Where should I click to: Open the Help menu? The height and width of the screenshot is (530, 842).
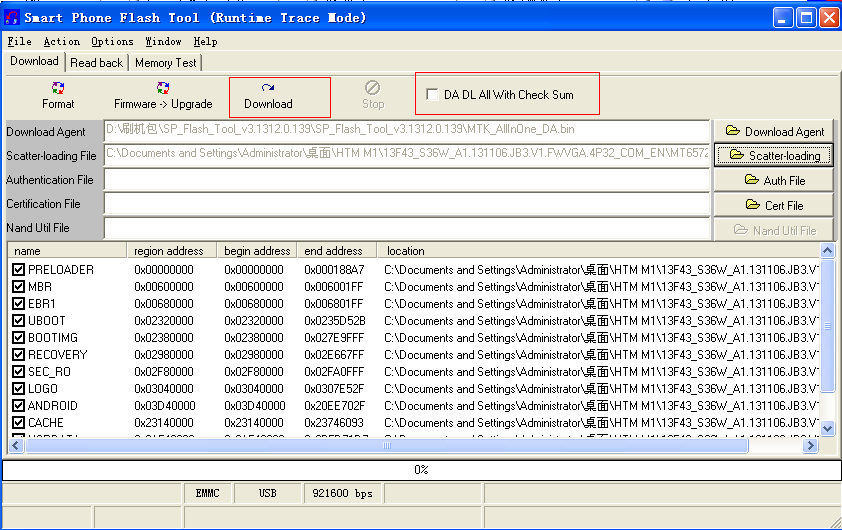205,41
